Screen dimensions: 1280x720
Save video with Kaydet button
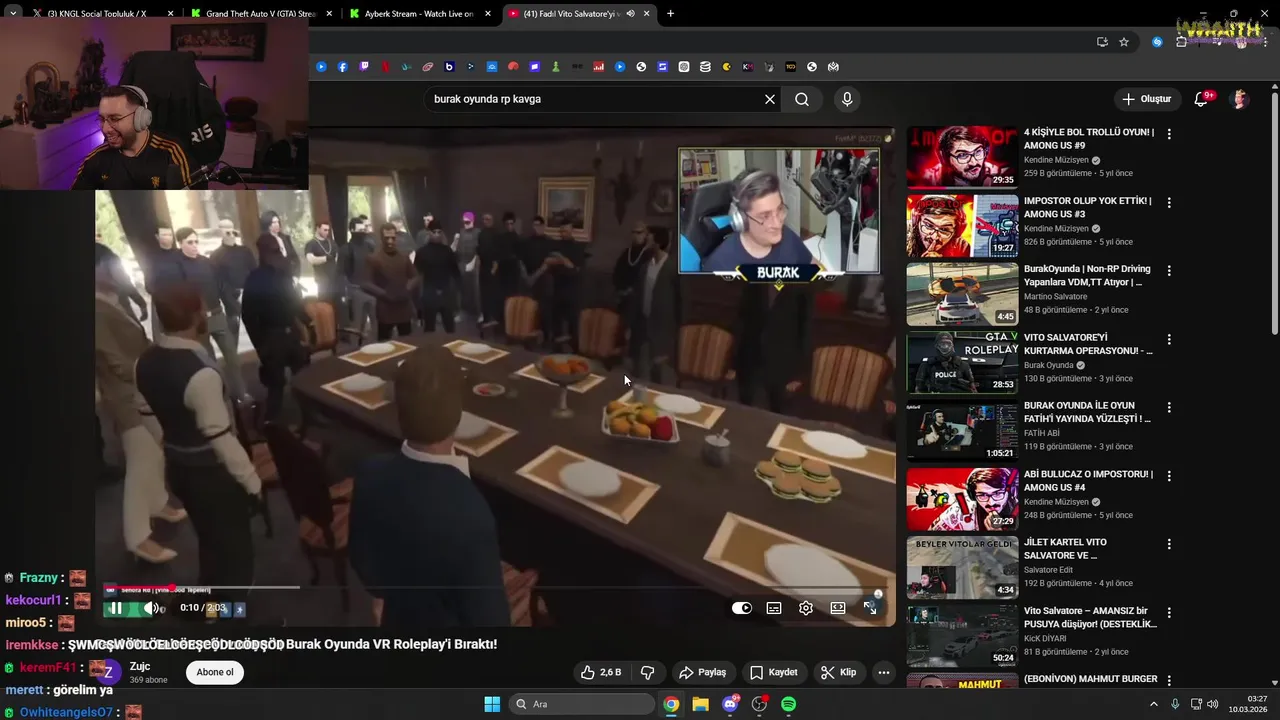(774, 673)
